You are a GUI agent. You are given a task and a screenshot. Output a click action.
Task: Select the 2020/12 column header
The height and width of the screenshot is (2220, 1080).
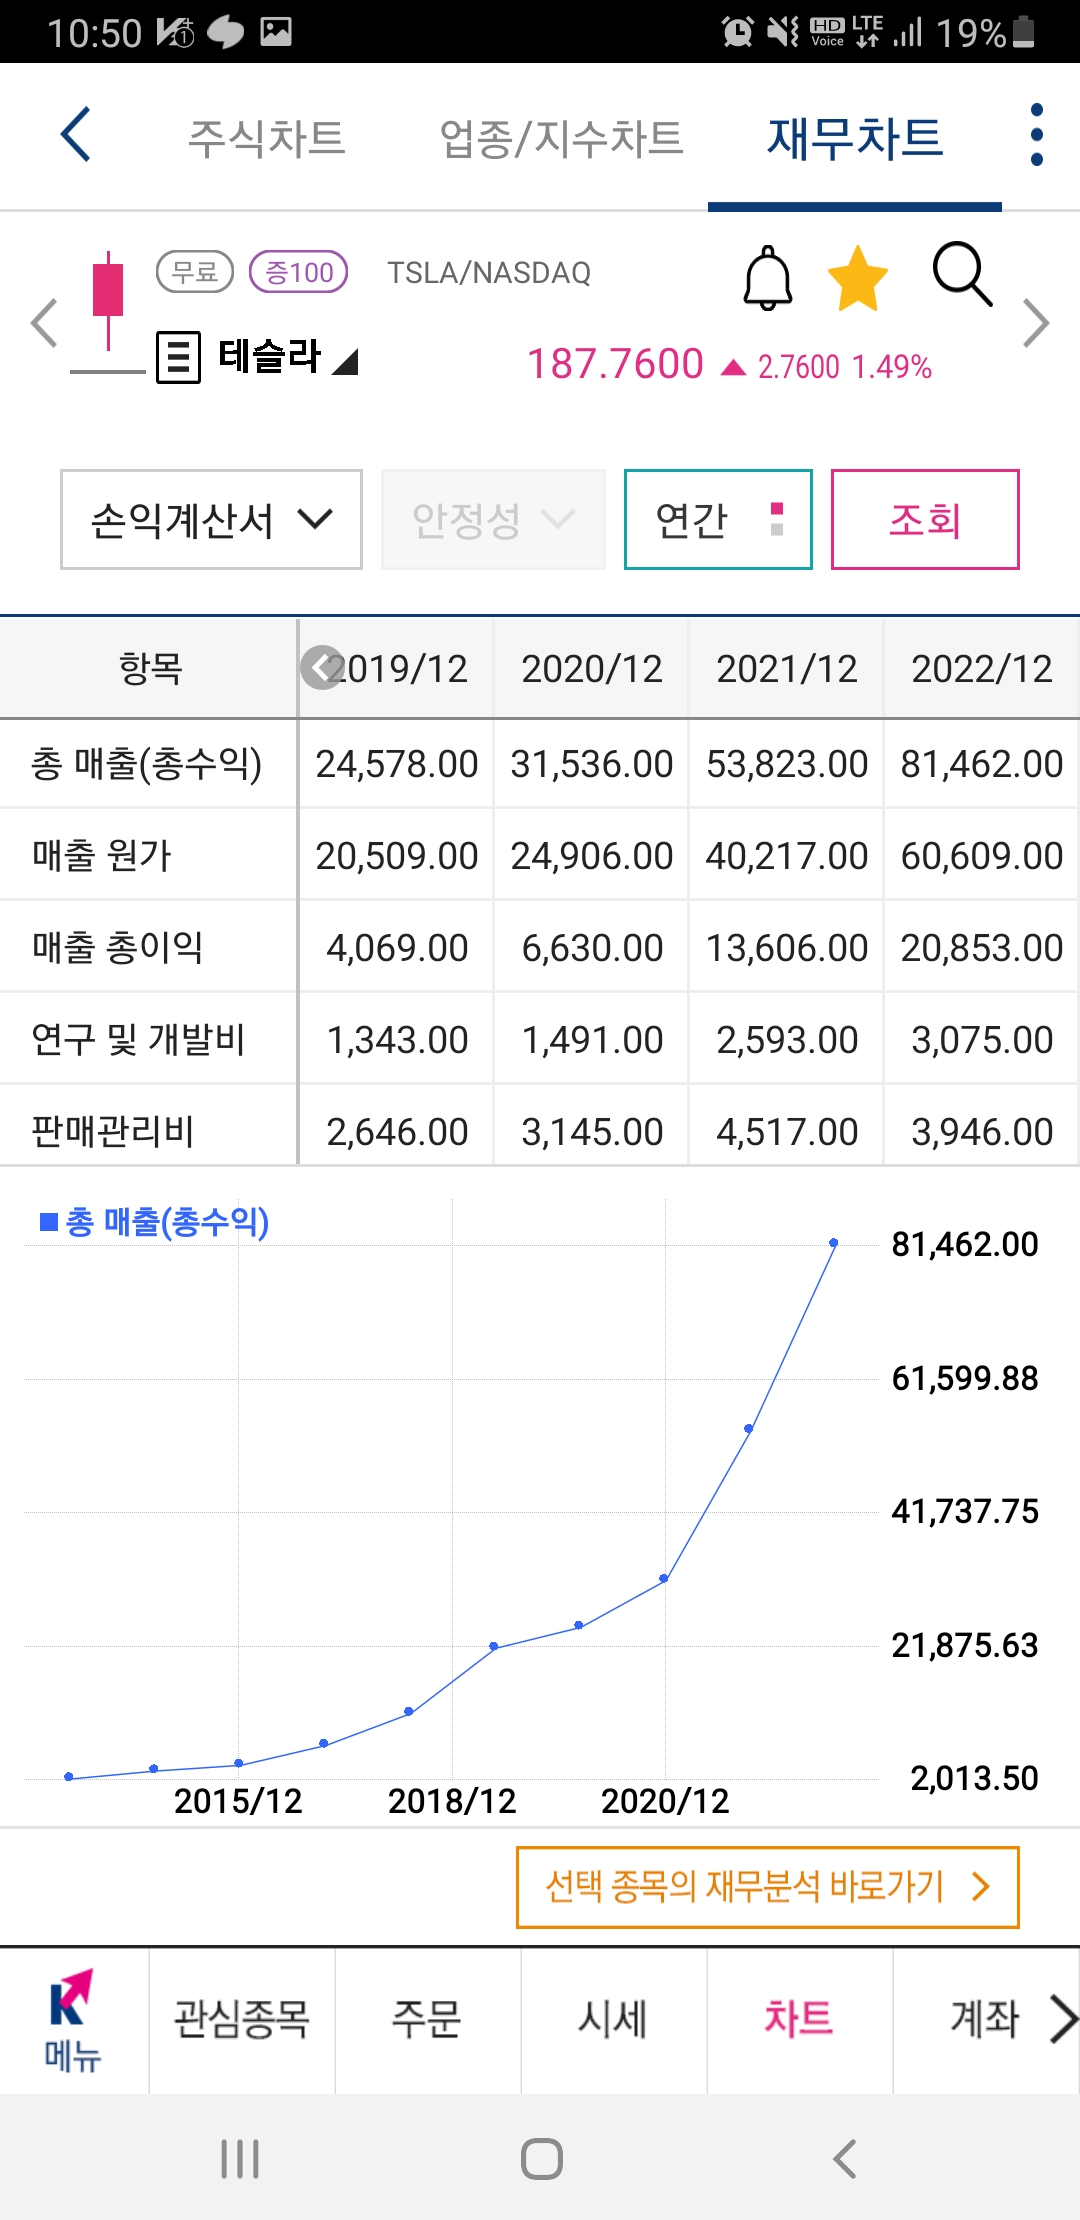pos(592,668)
